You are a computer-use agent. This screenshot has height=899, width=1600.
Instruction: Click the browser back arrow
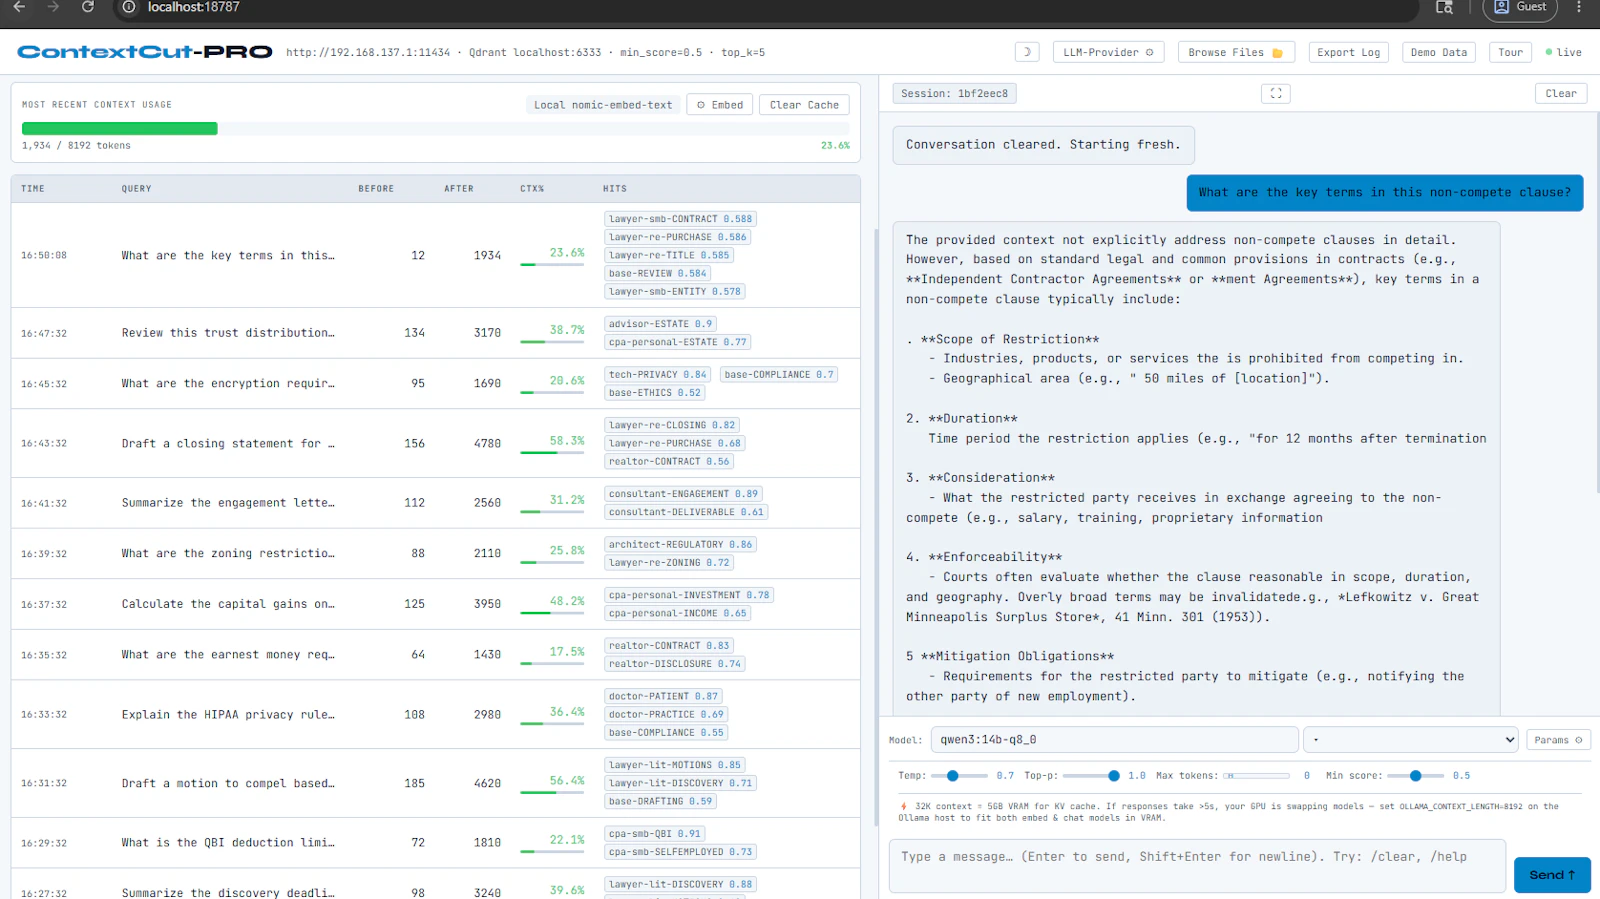coord(19,7)
